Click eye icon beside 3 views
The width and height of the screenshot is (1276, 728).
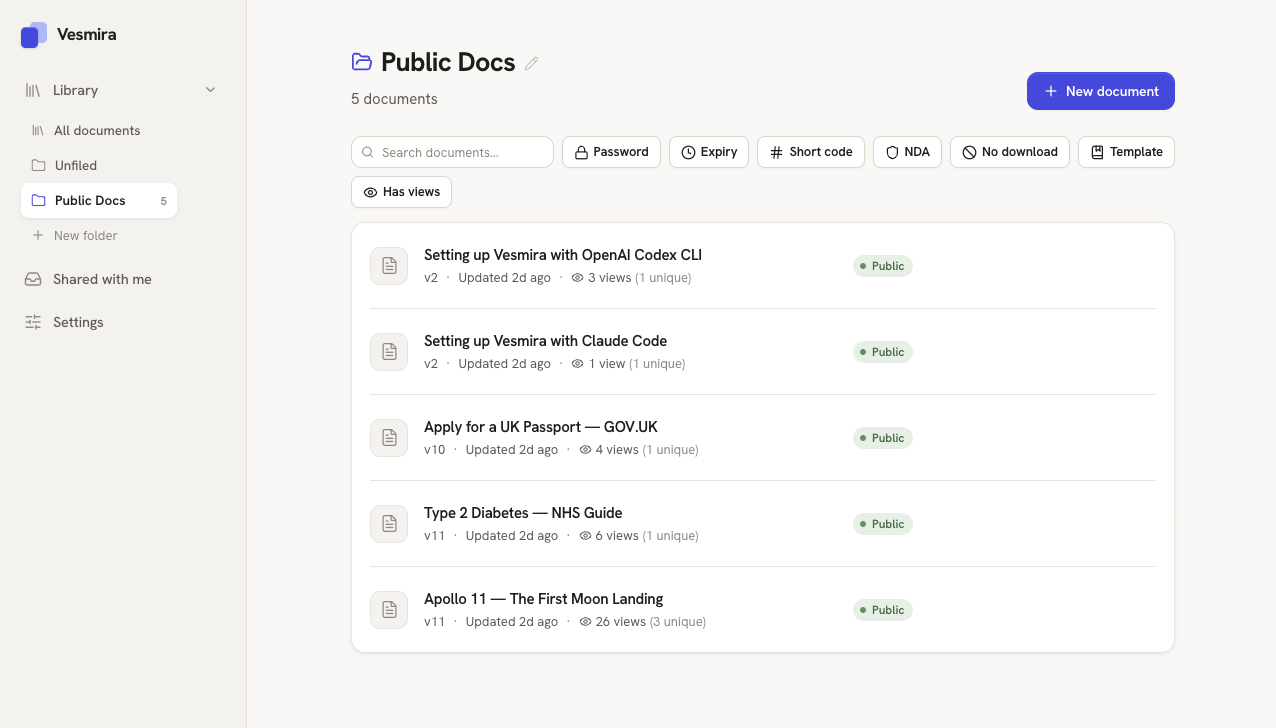[x=577, y=278]
